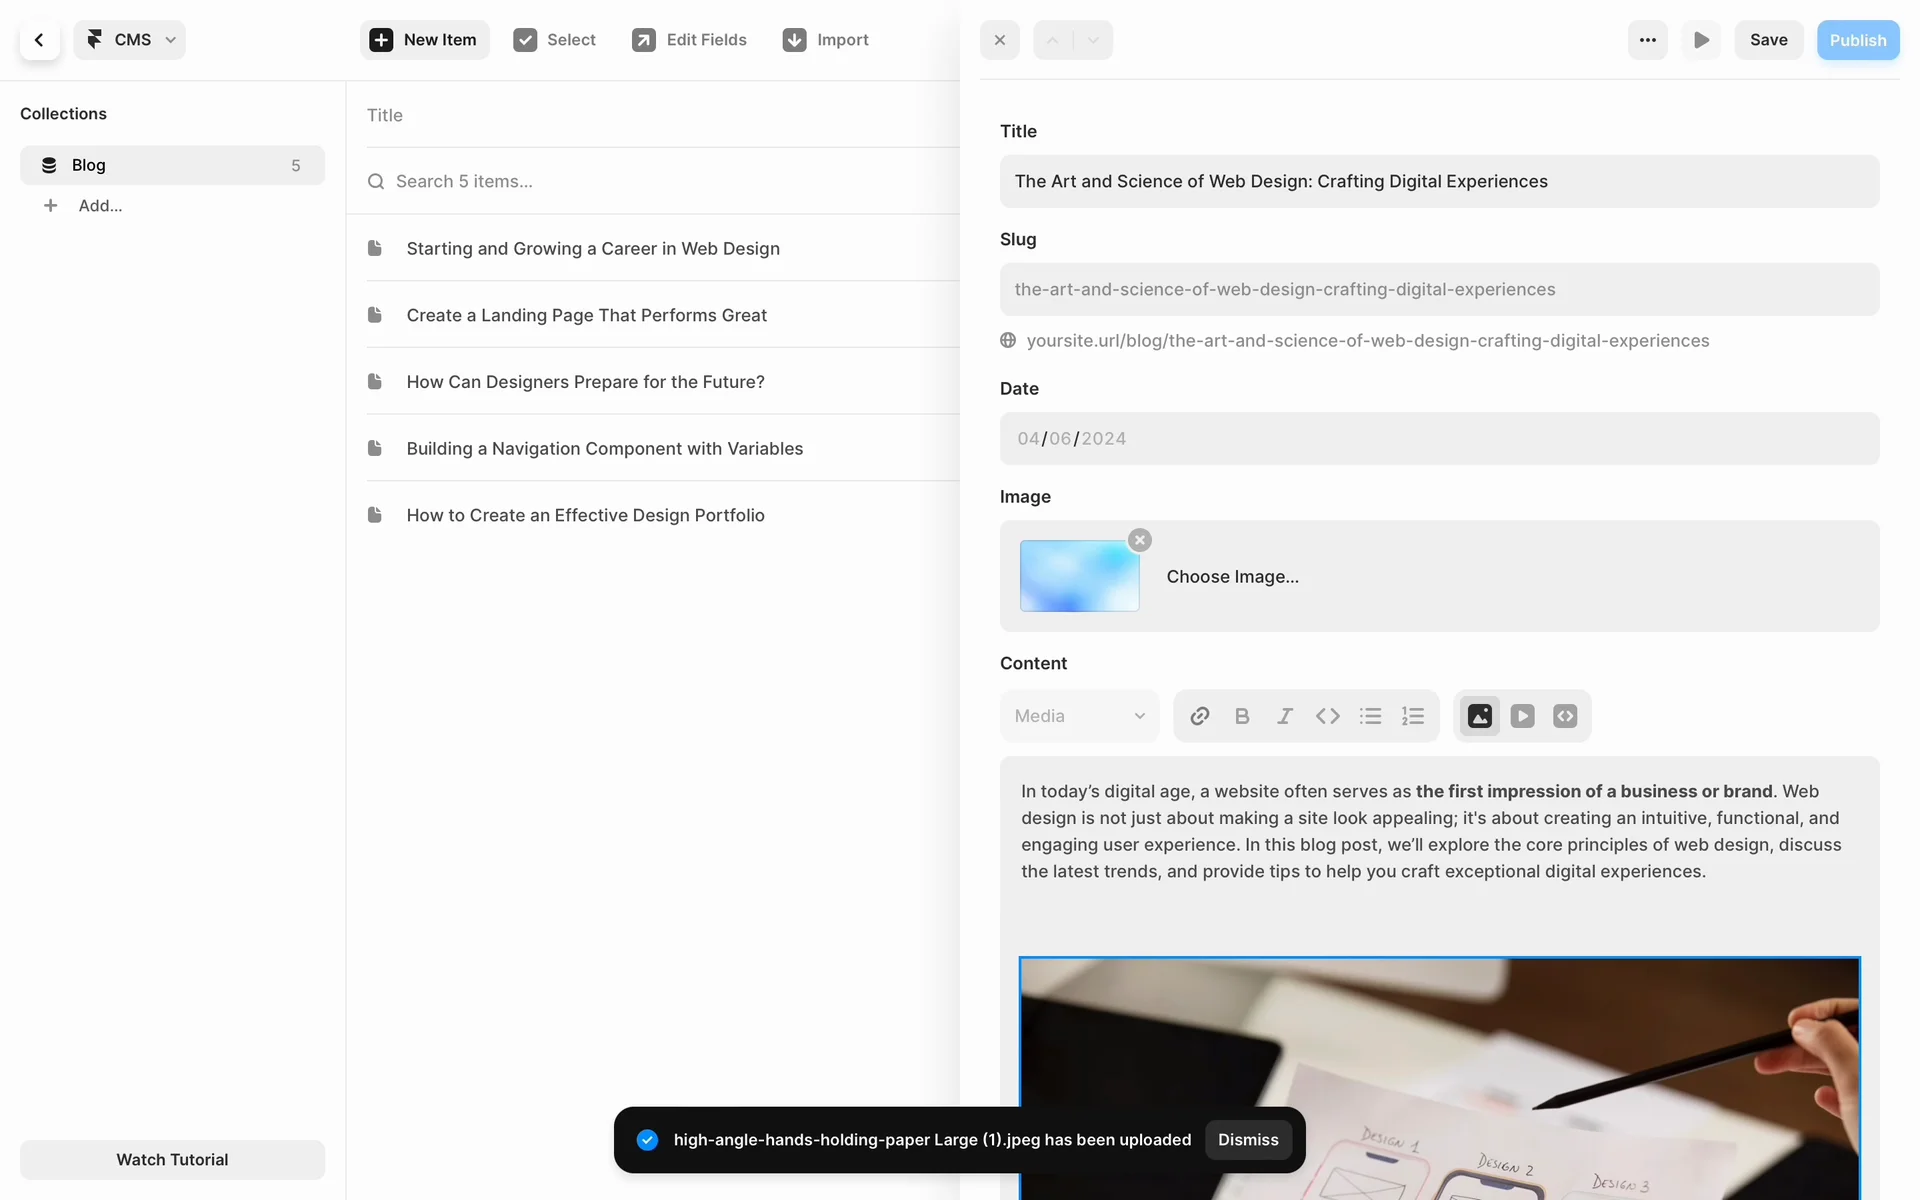Apply italic formatting to the text
1920x1200 pixels.
1285,716
